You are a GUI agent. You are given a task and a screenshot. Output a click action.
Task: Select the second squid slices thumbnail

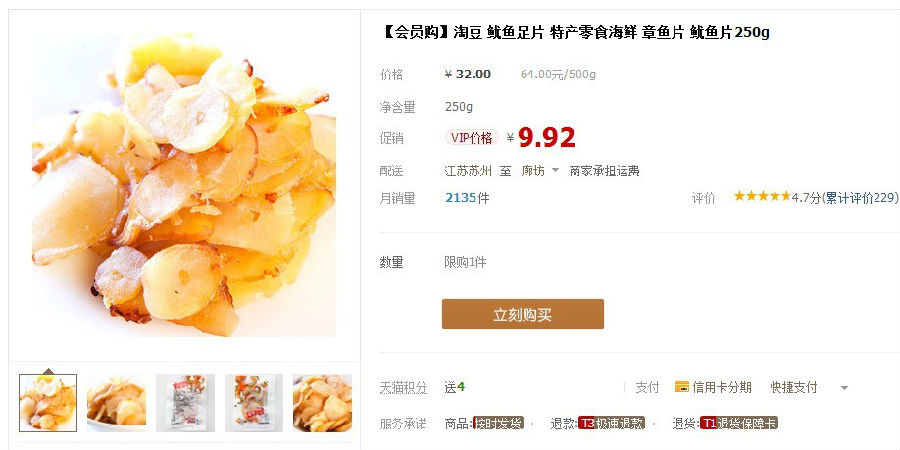click(x=117, y=403)
